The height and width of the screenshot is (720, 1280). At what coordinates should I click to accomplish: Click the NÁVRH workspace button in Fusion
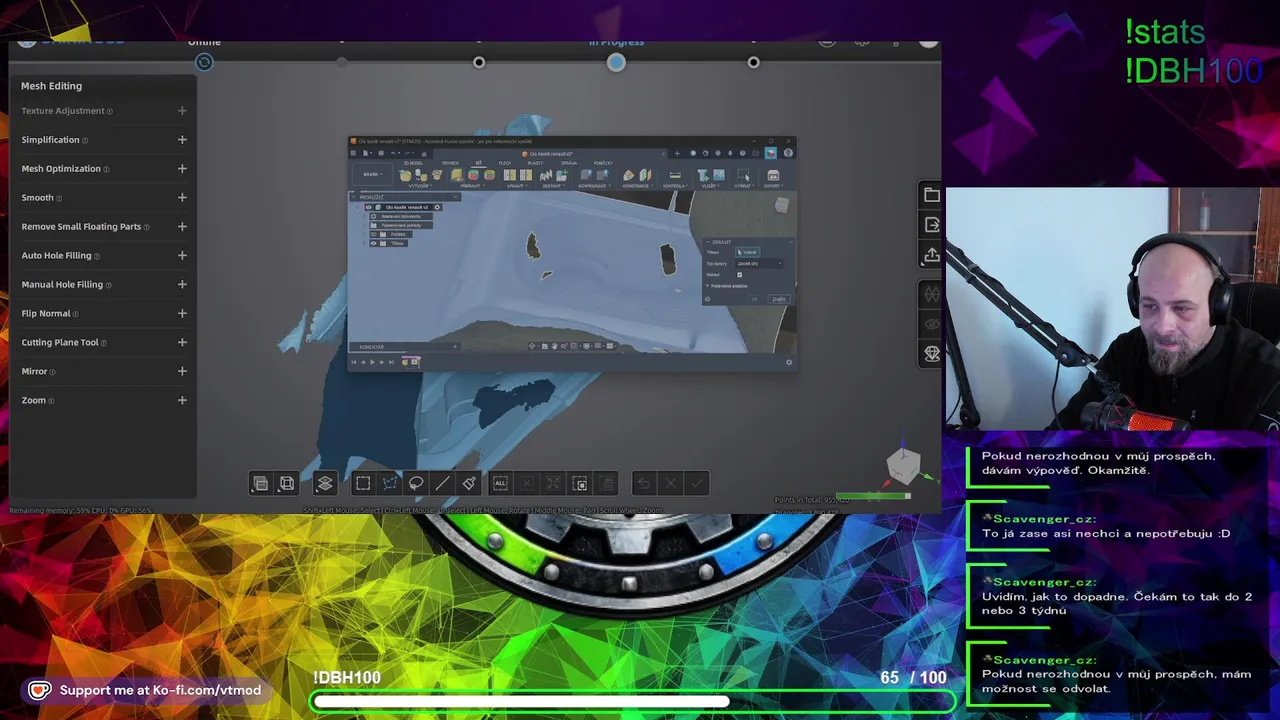click(373, 174)
